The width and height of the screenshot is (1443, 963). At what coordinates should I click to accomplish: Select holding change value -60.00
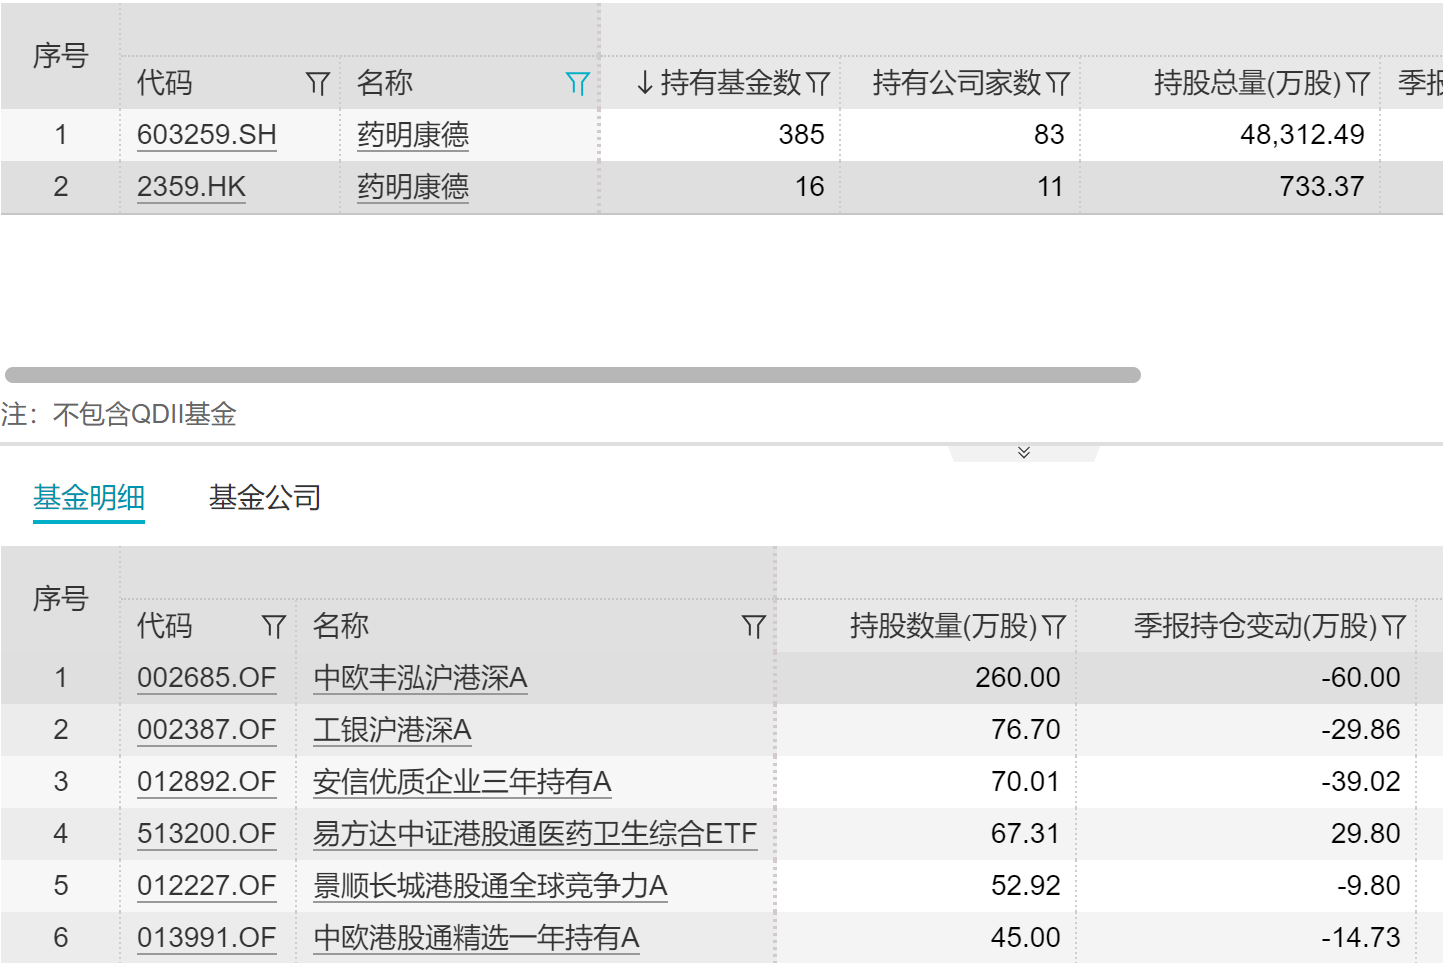1360,677
